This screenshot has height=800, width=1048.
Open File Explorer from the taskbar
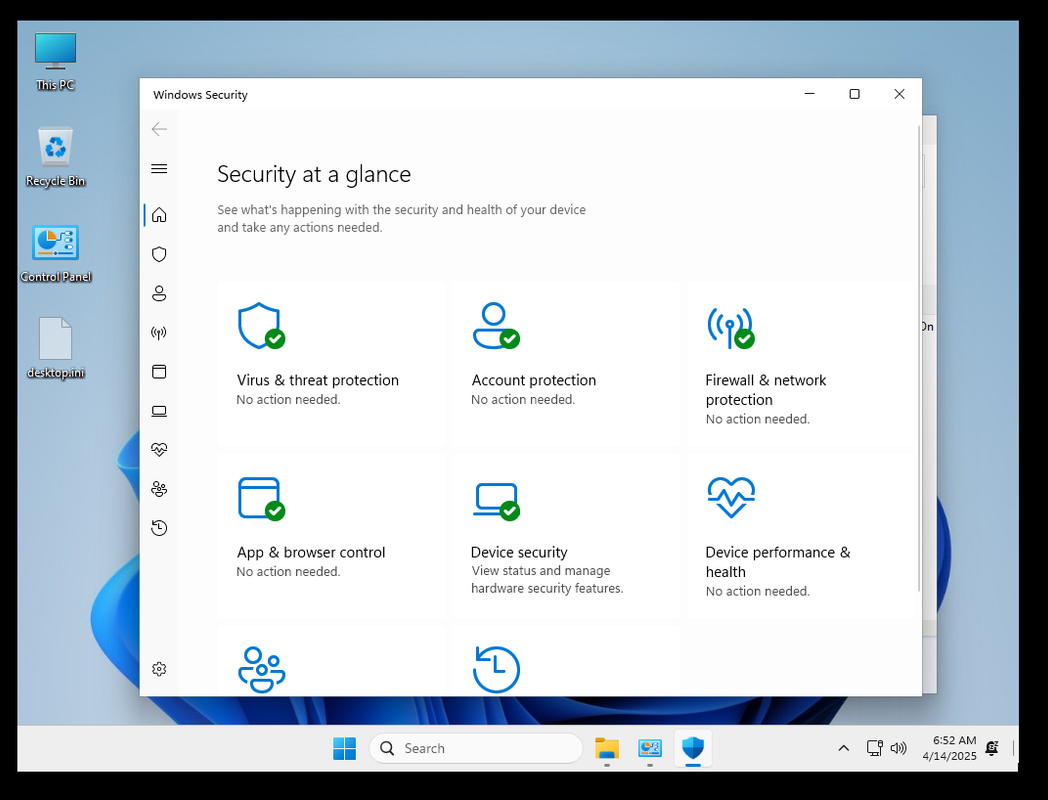[x=607, y=748]
